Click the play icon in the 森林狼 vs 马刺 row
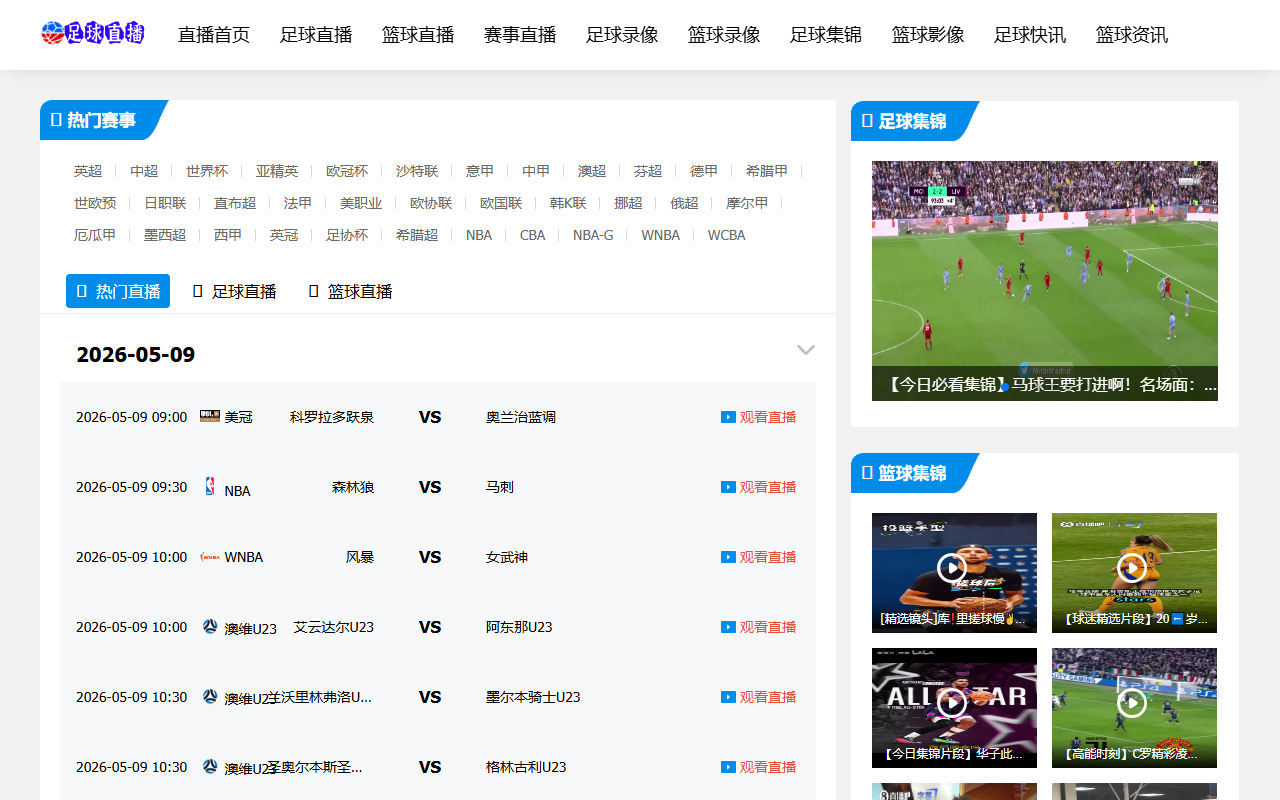1280x800 pixels. (728, 487)
